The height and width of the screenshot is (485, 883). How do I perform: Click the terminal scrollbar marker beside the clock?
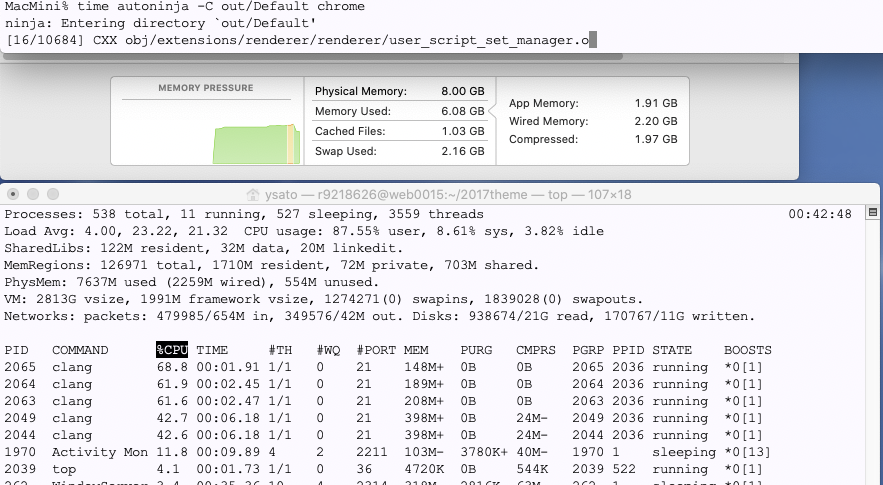pyautogui.click(x=872, y=213)
